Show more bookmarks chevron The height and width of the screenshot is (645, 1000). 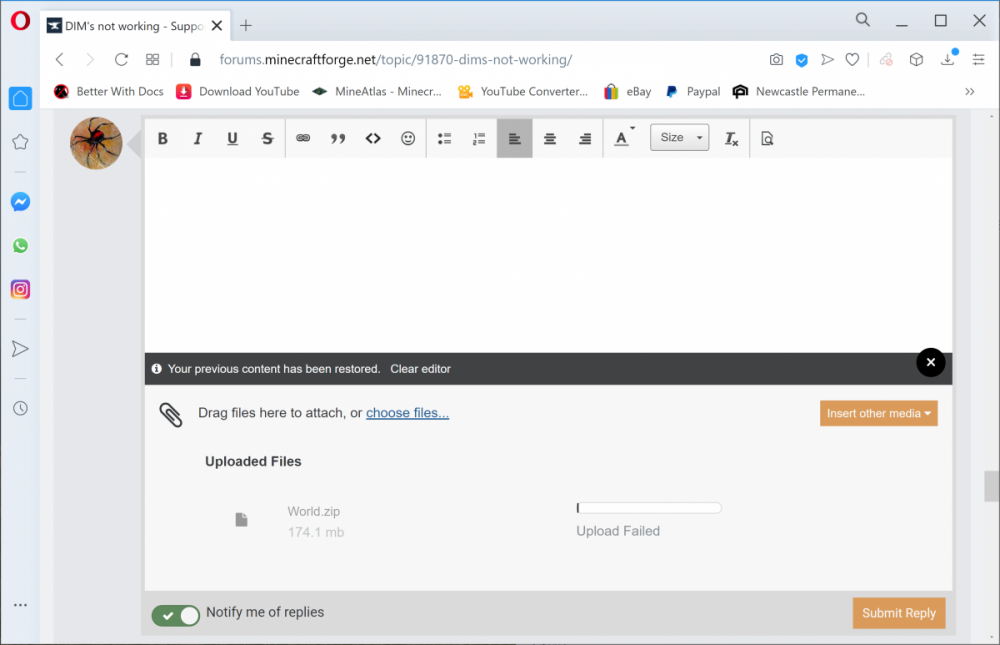[x=969, y=91]
